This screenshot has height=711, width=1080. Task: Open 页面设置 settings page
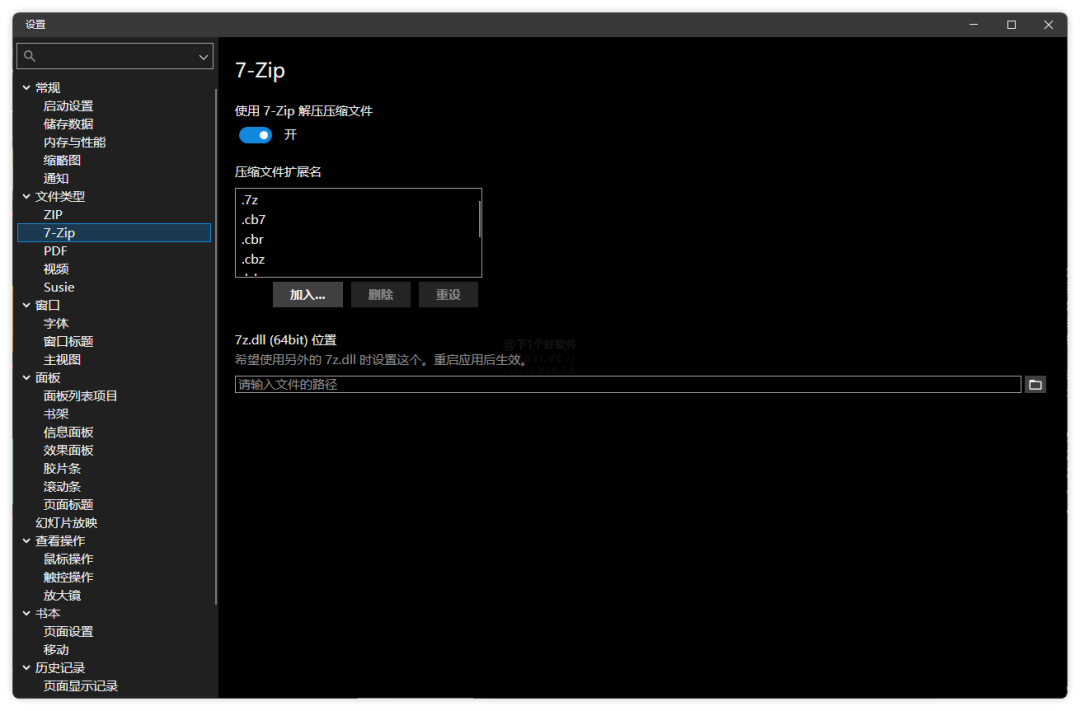[x=68, y=632]
